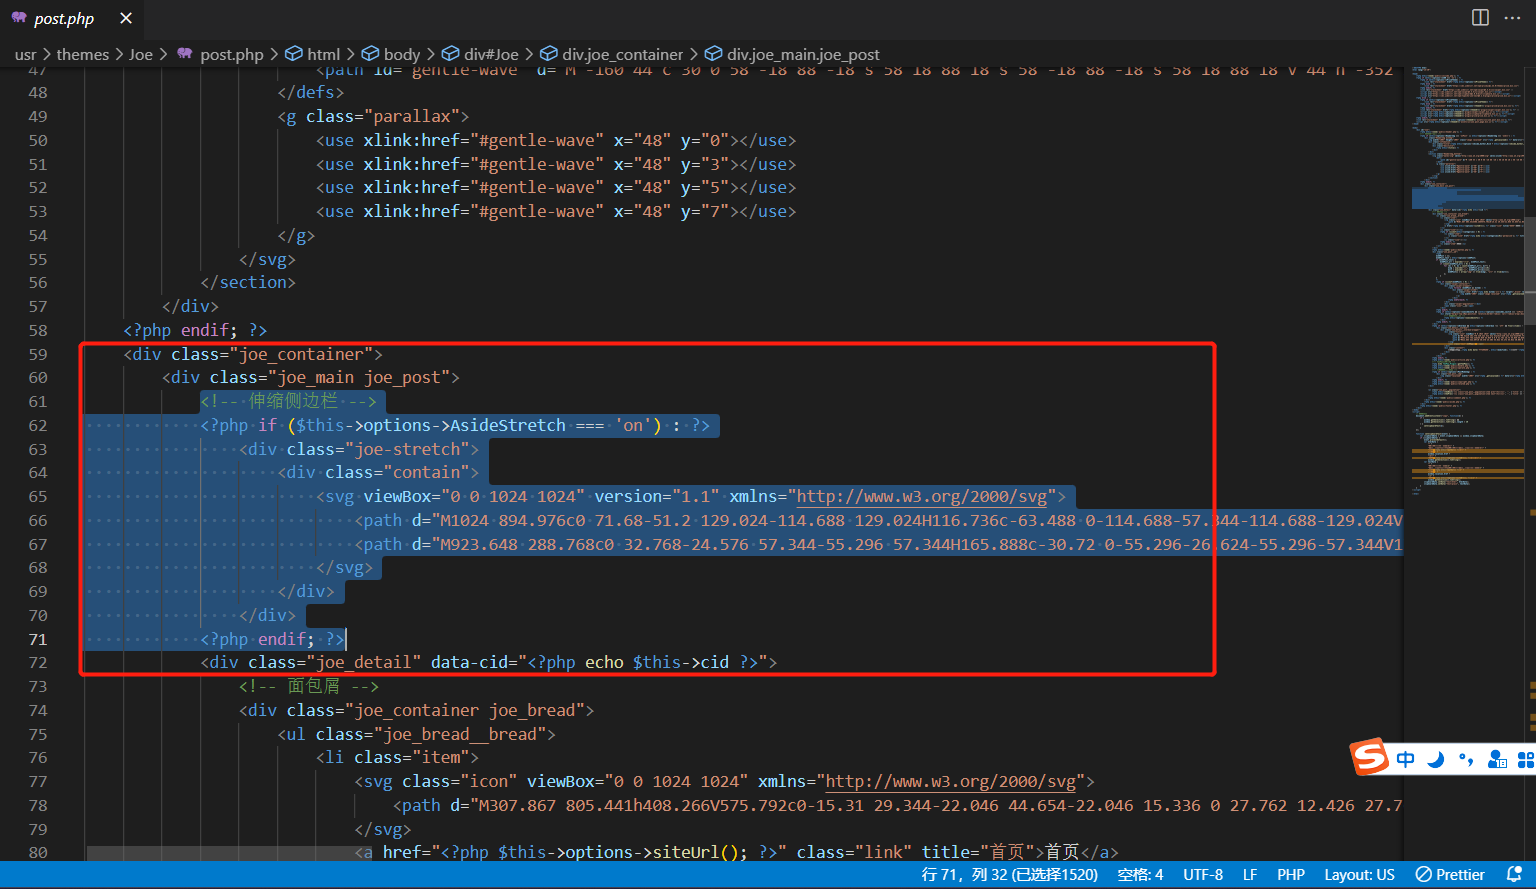The height and width of the screenshot is (889, 1536).
Task: Toggle Sogou Chinese/English mode button
Action: pyautogui.click(x=1405, y=759)
